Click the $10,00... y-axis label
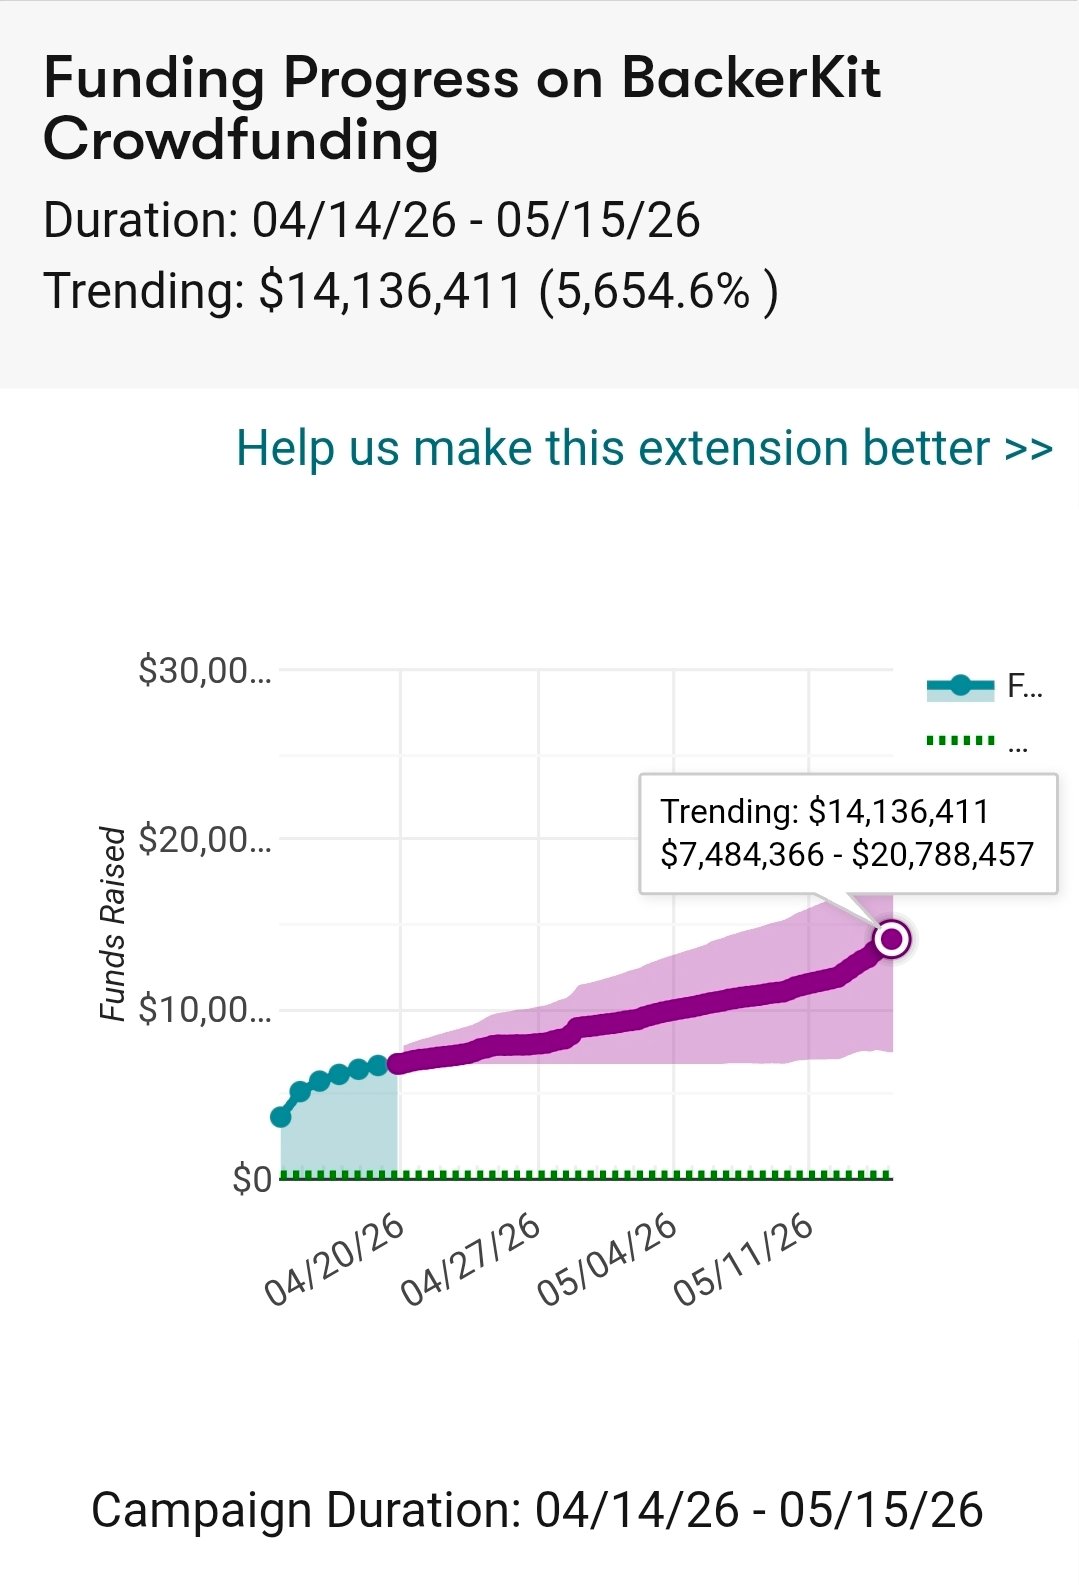1079x1585 pixels. pos(204,1010)
